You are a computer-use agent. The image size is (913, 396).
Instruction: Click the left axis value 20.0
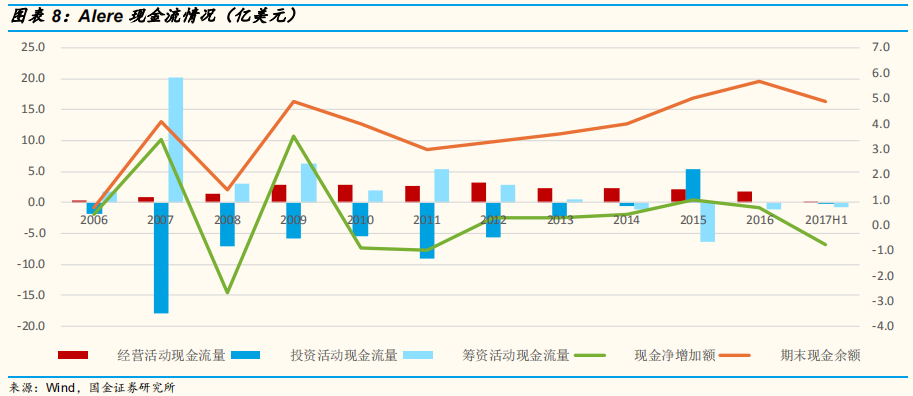[33, 79]
